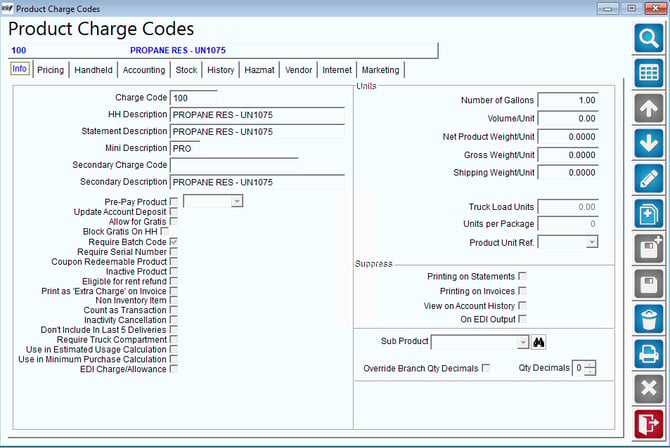Click the Secondary Charge Code field

234,165
